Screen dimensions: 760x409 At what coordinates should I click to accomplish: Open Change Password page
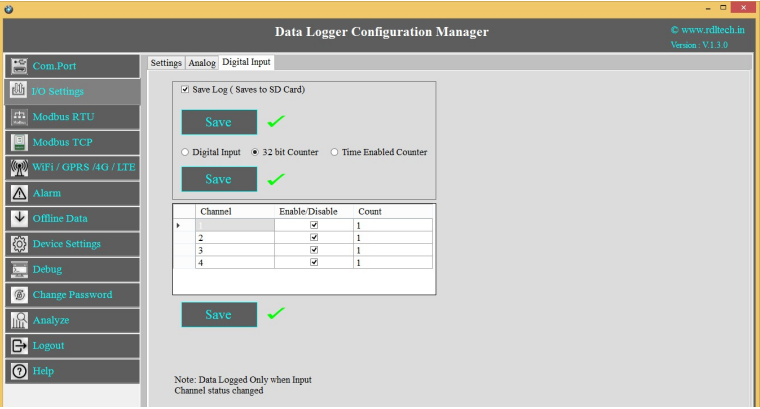tap(73, 295)
